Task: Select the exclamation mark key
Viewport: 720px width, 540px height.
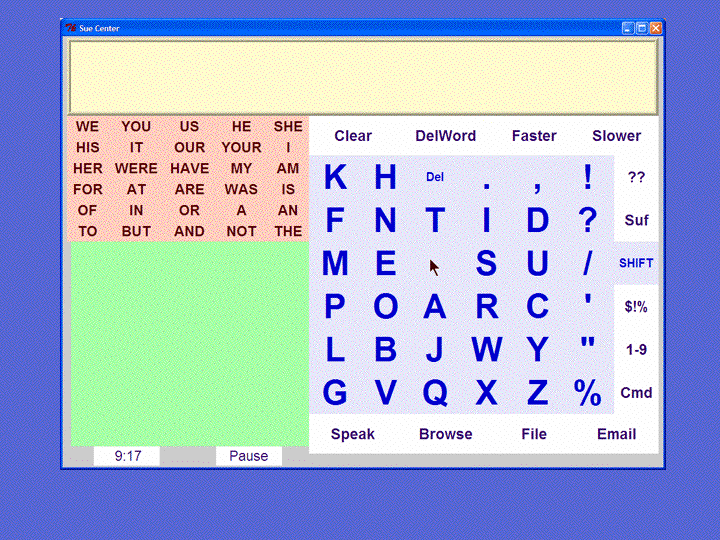Action: tap(587, 177)
